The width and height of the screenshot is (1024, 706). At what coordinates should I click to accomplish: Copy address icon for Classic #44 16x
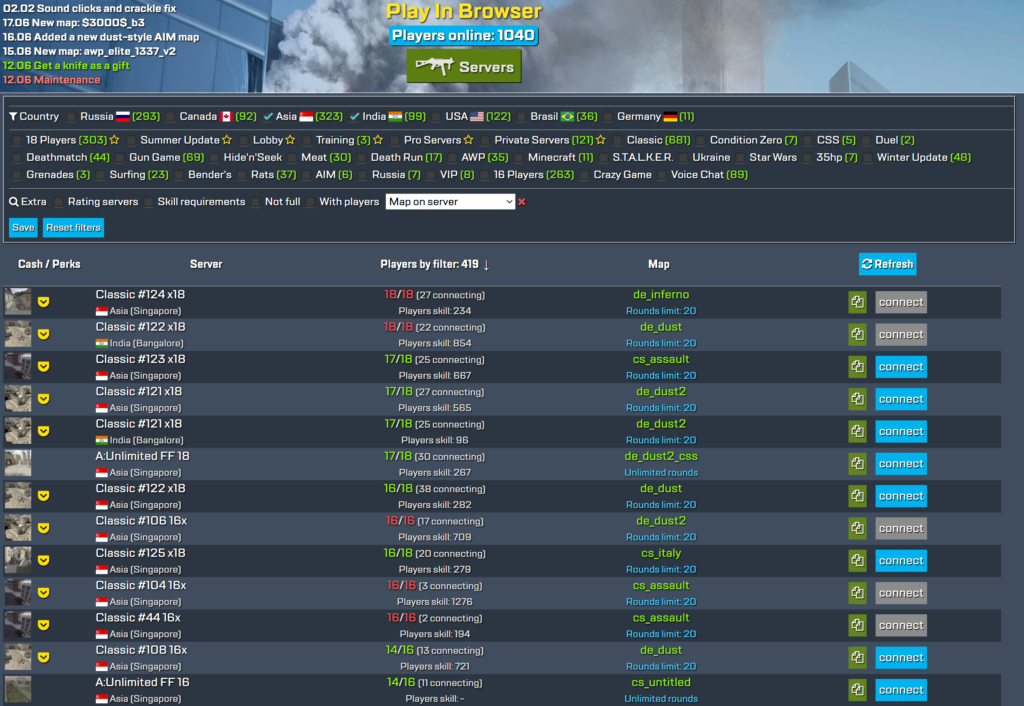pos(857,625)
